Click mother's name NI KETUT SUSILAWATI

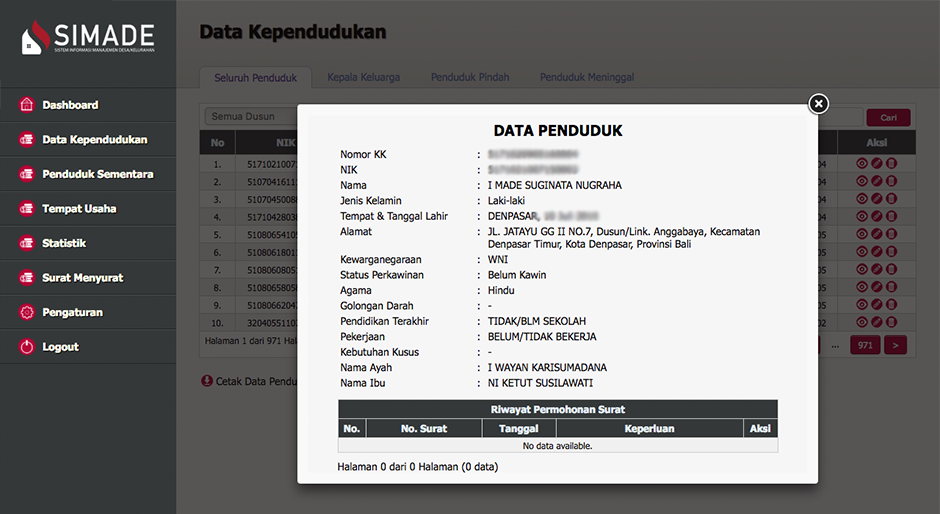pos(540,383)
